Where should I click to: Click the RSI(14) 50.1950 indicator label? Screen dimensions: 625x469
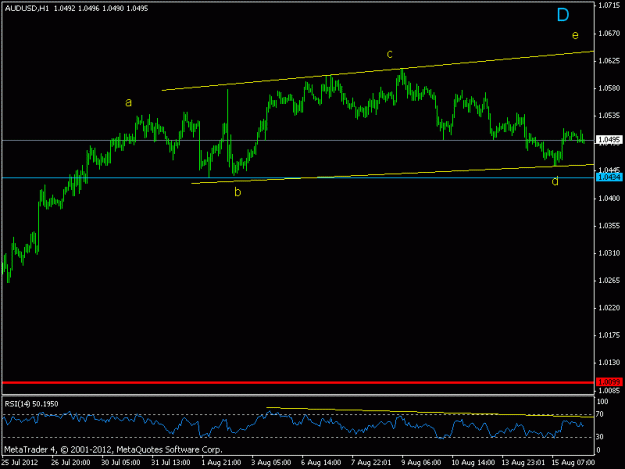point(31,404)
